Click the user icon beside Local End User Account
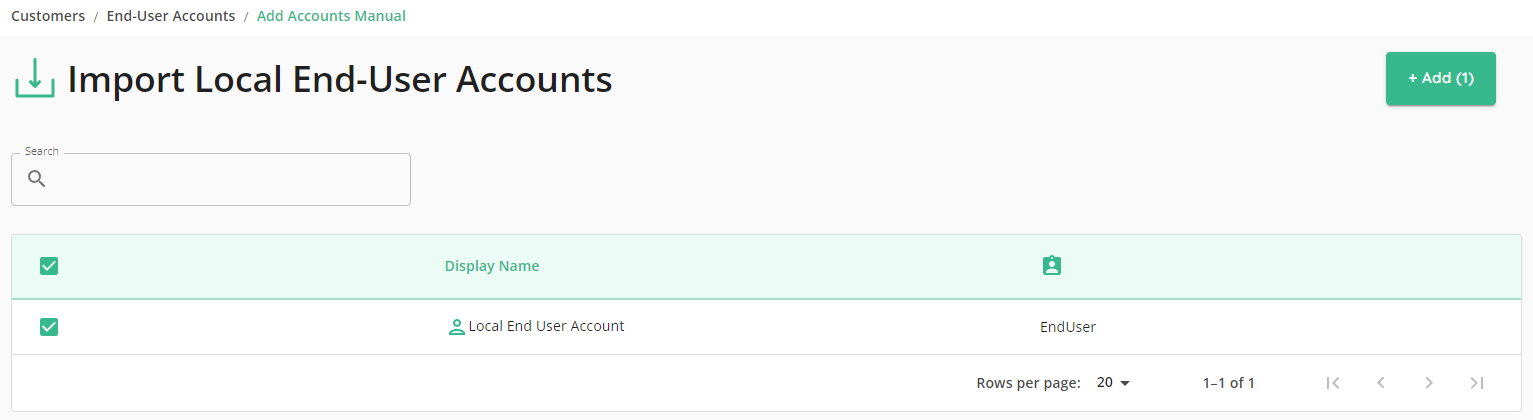Image resolution: width=1533 pixels, height=420 pixels. tap(457, 327)
